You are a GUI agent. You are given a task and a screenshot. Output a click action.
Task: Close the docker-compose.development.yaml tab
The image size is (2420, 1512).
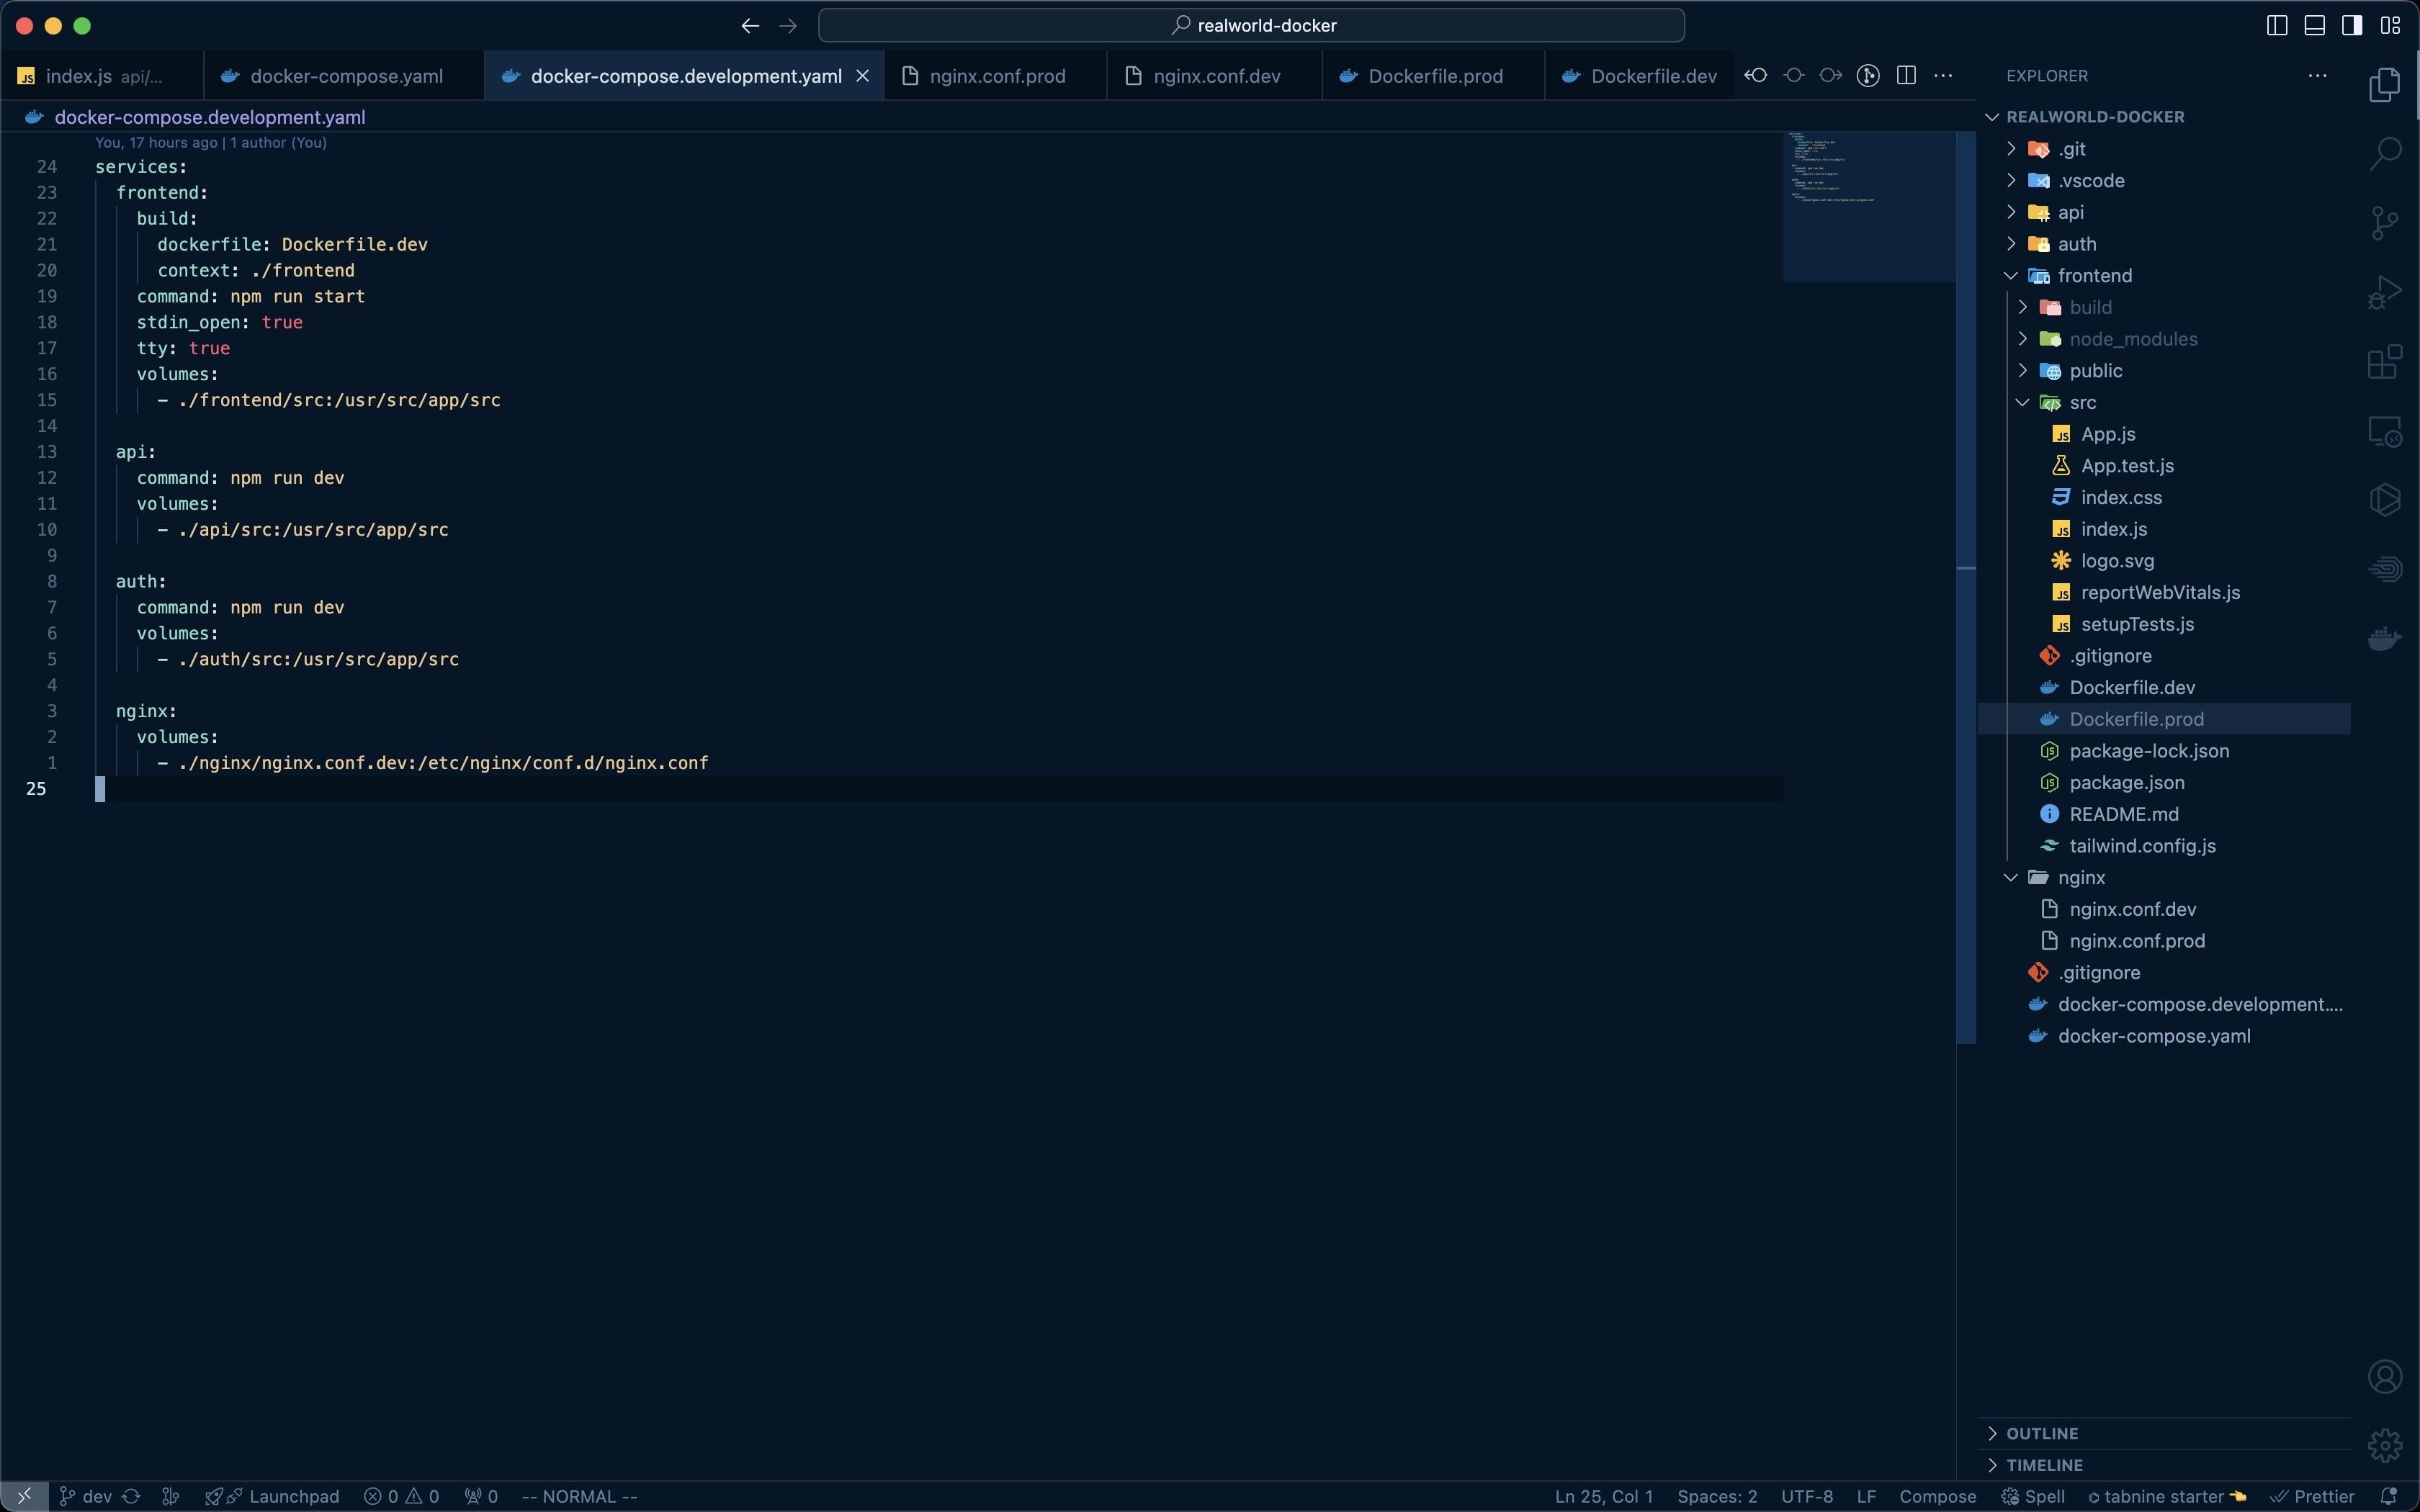coord(862,76)
